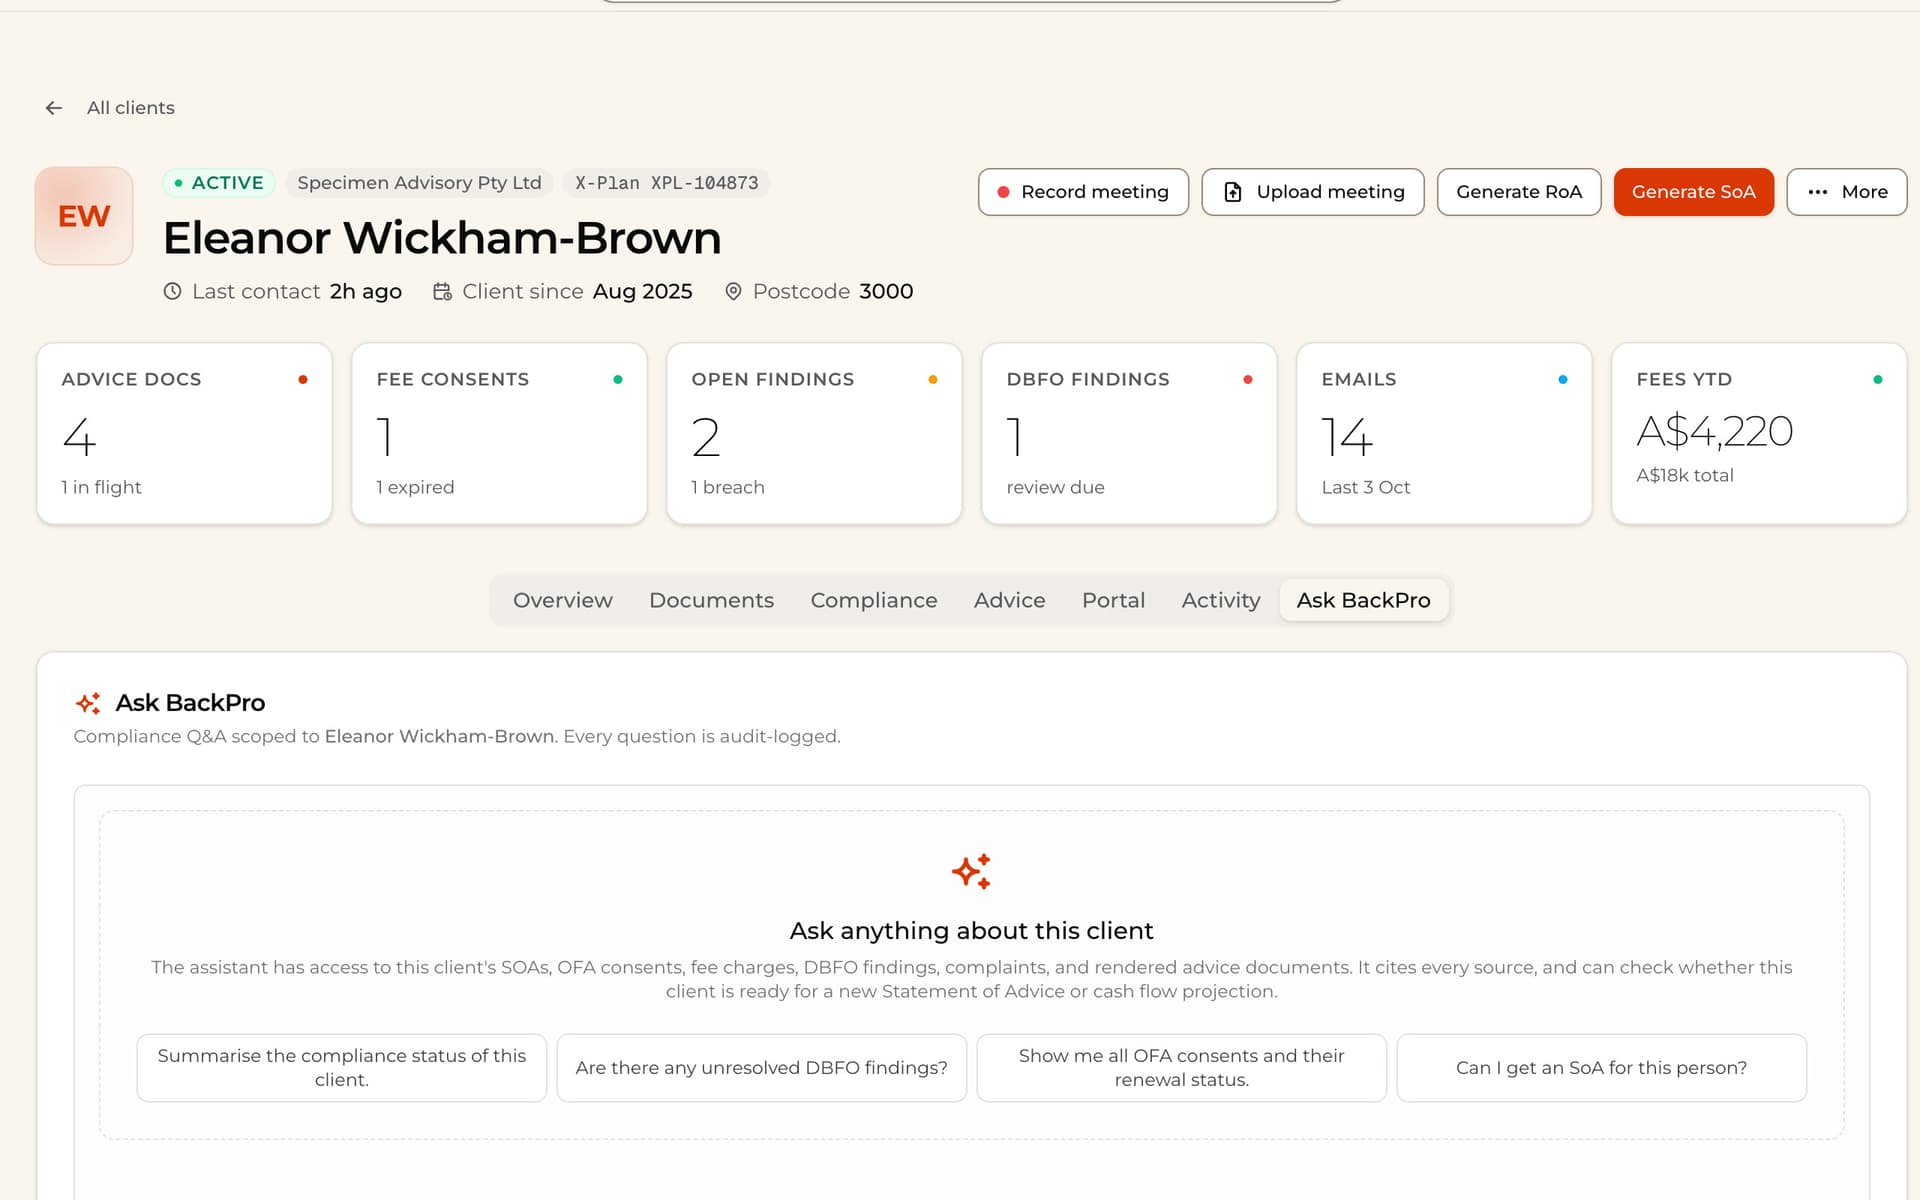Switch to the Activity tab
This screenshot has width=1920, height=1200.
(x=1221, y=600)
